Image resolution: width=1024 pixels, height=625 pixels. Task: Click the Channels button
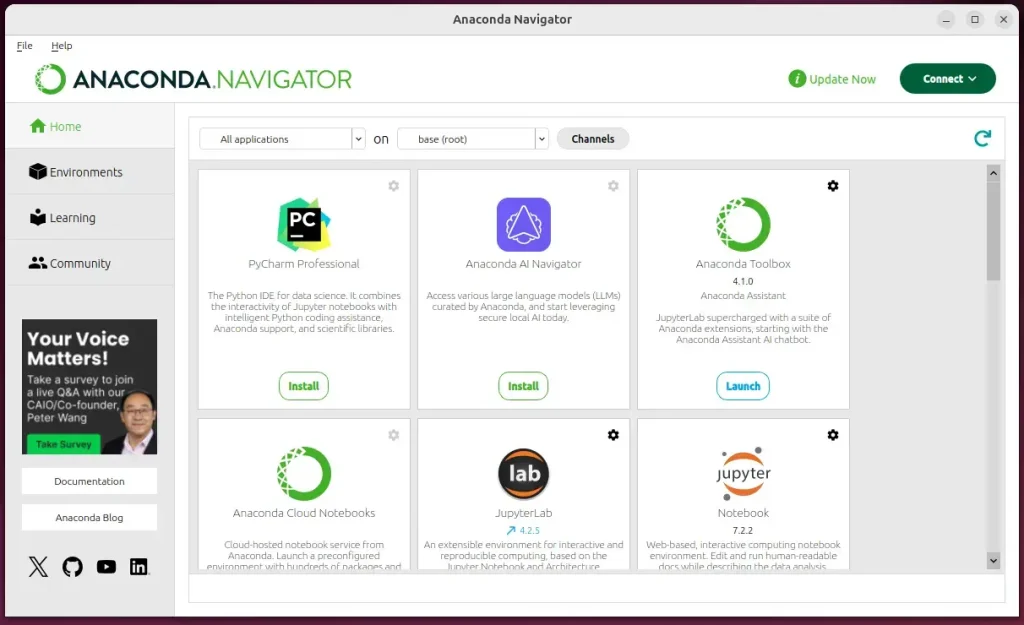point(593,139)
